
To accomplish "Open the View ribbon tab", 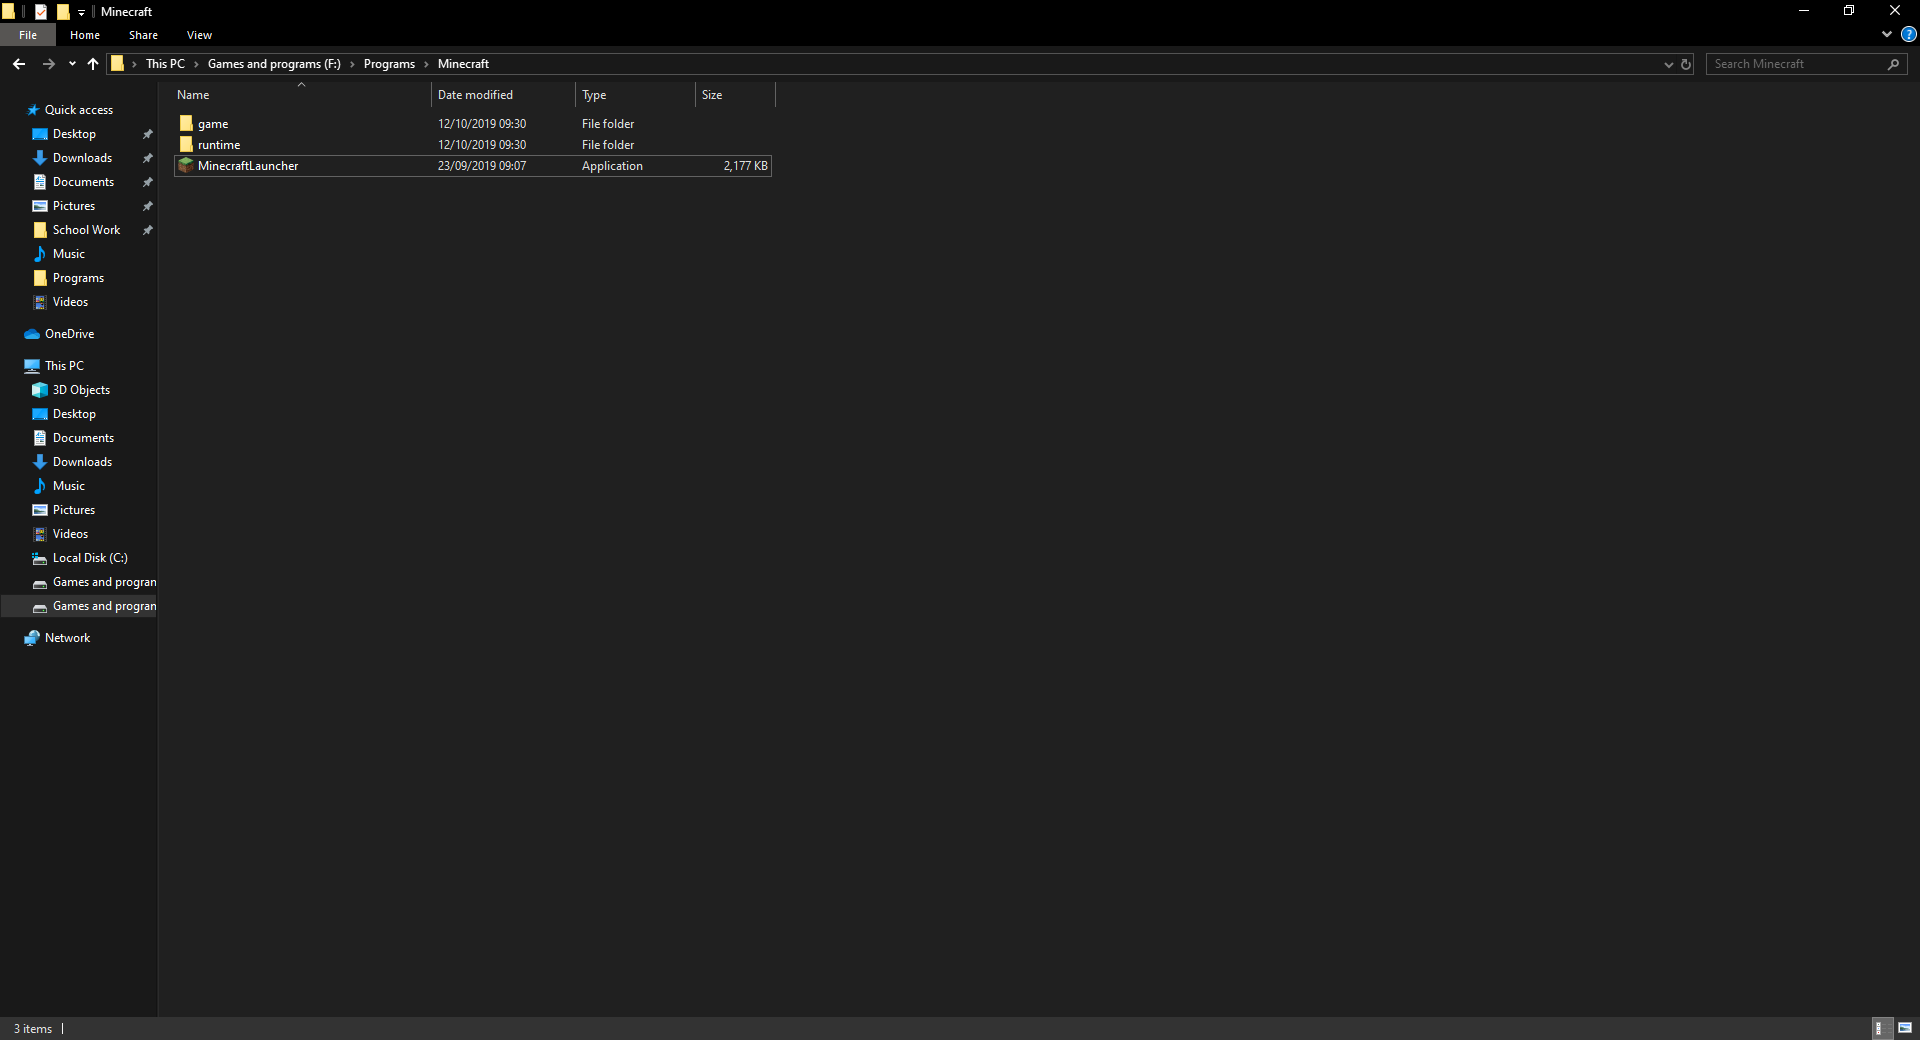I will (x=199, y=35).
